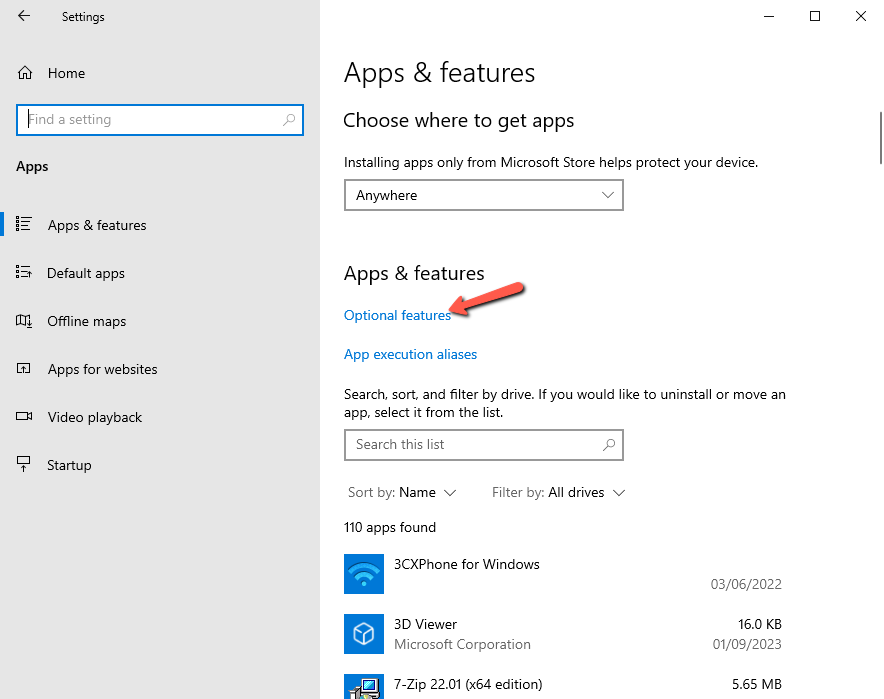
Task: Go to Apps for websites settings
Action: click(102, 369)
